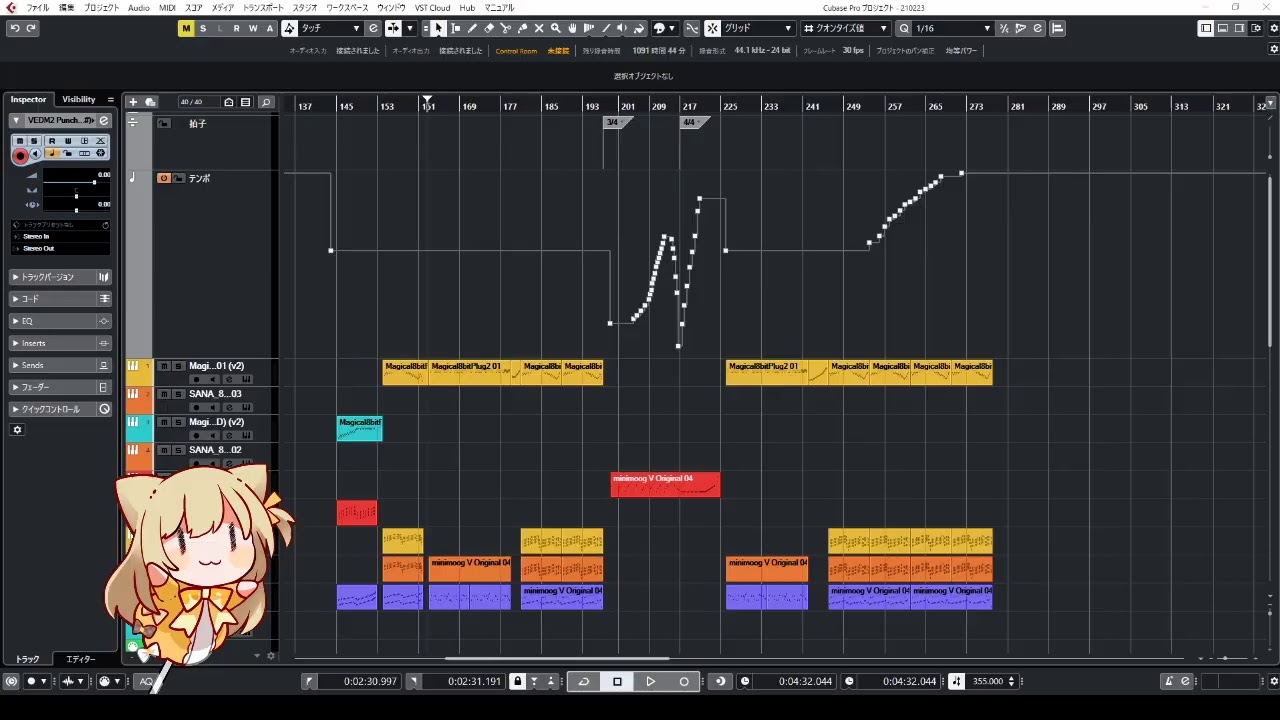
Task: Expand the コード inspector section
Action: [x=60, y=299]
